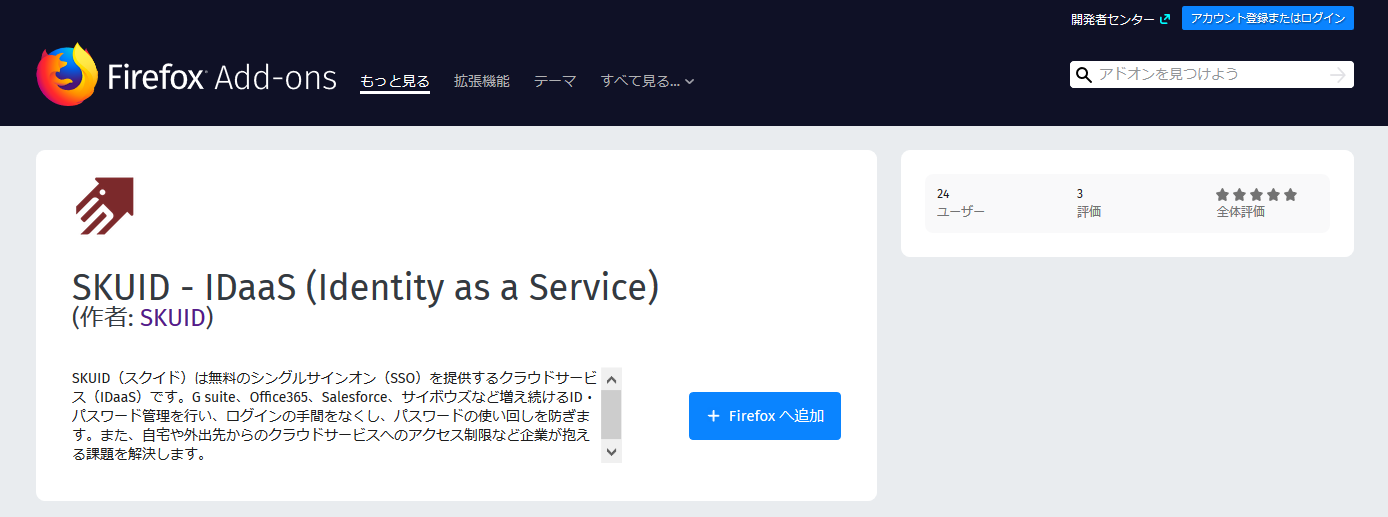Screen dimensions: 1388x517
Task: Click the Firefox Add-ons site title
Action: [221, 78]
